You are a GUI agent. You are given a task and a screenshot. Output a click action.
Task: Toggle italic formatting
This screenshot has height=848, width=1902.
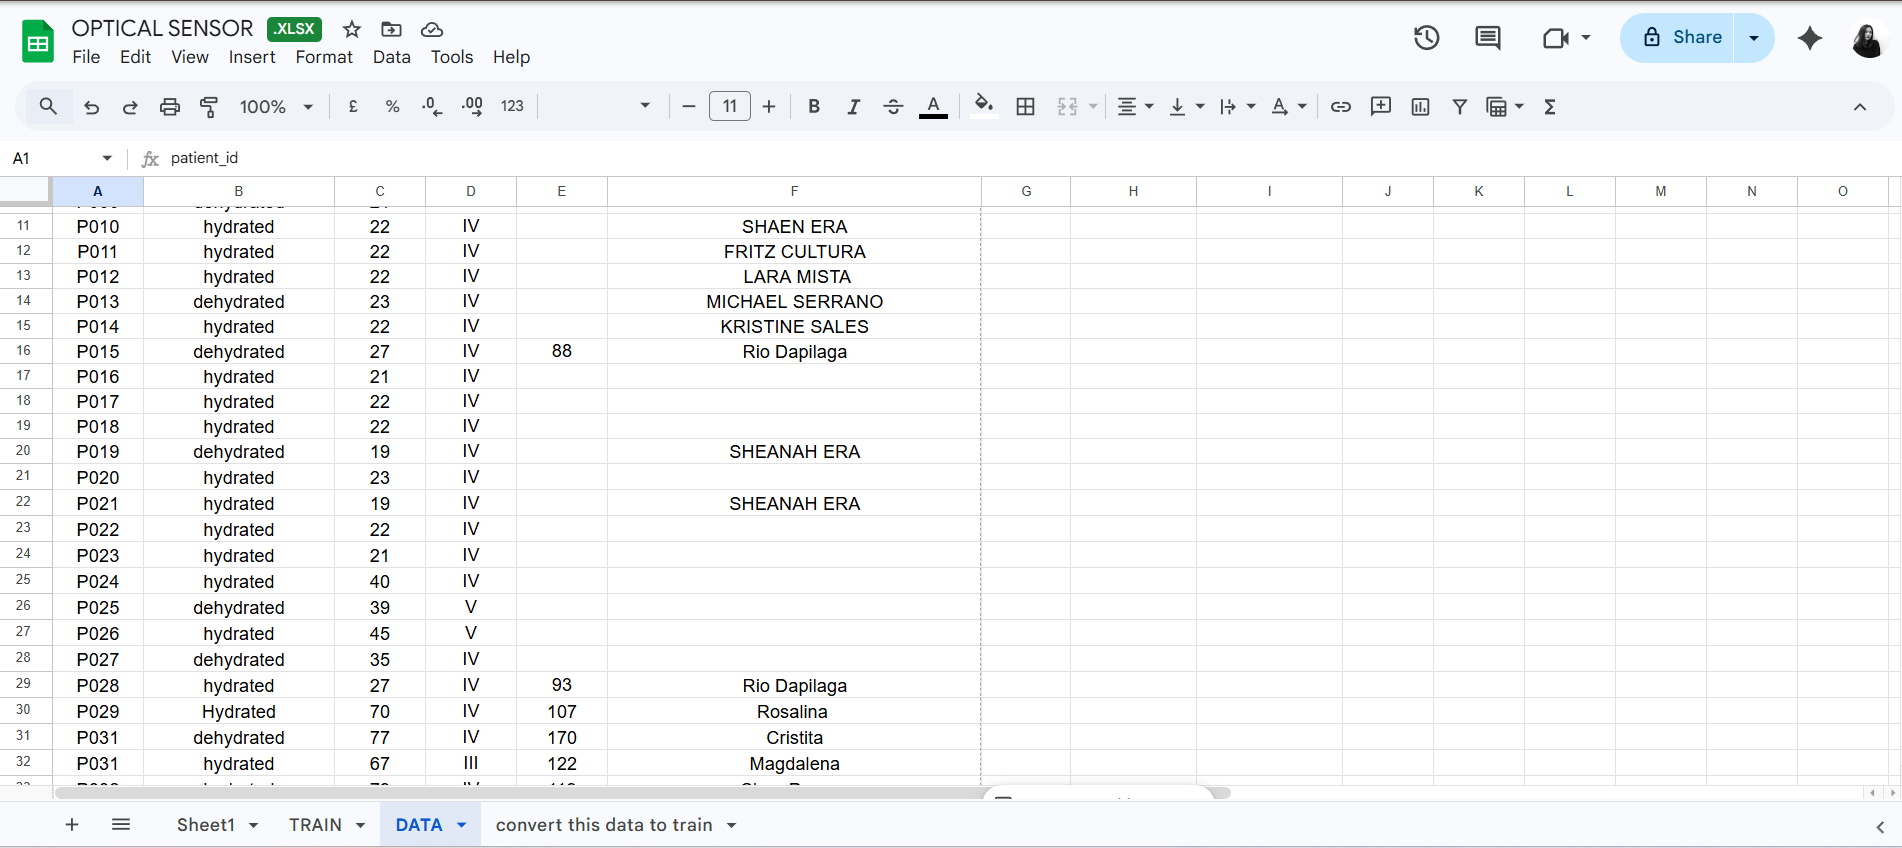[853, 106]
